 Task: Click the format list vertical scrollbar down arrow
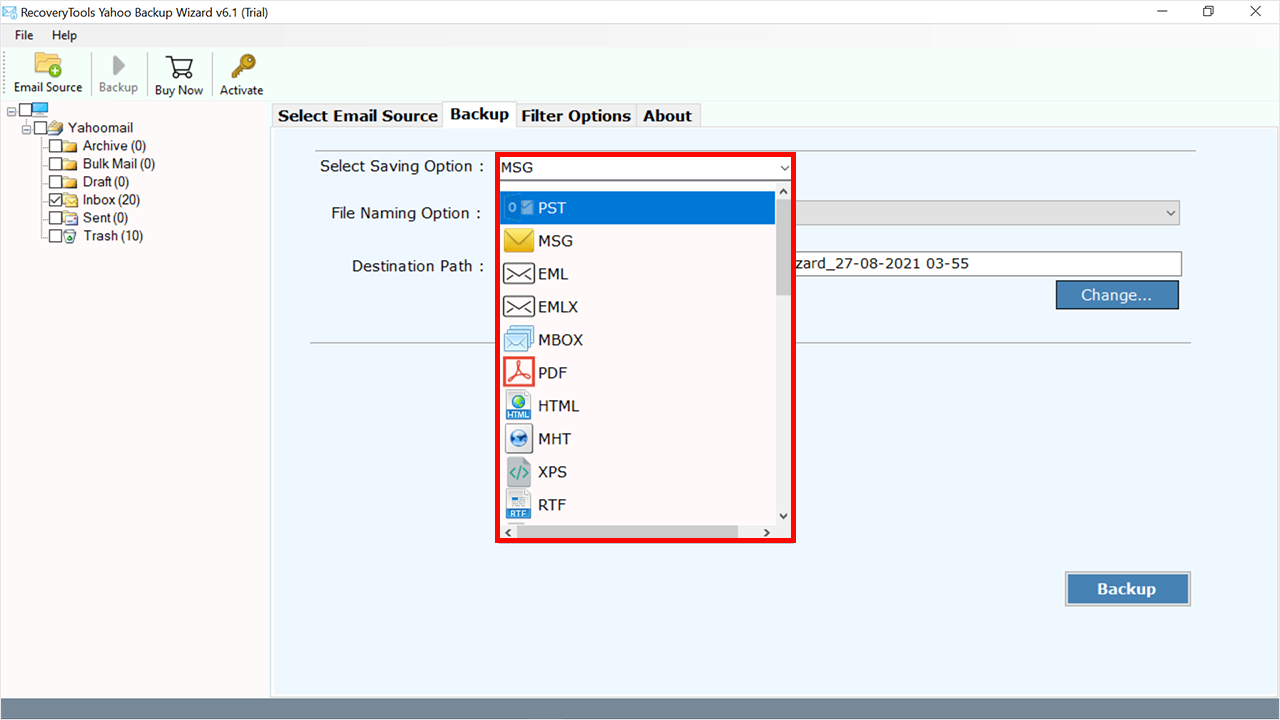pyautogui.click(x=783, y=516)
